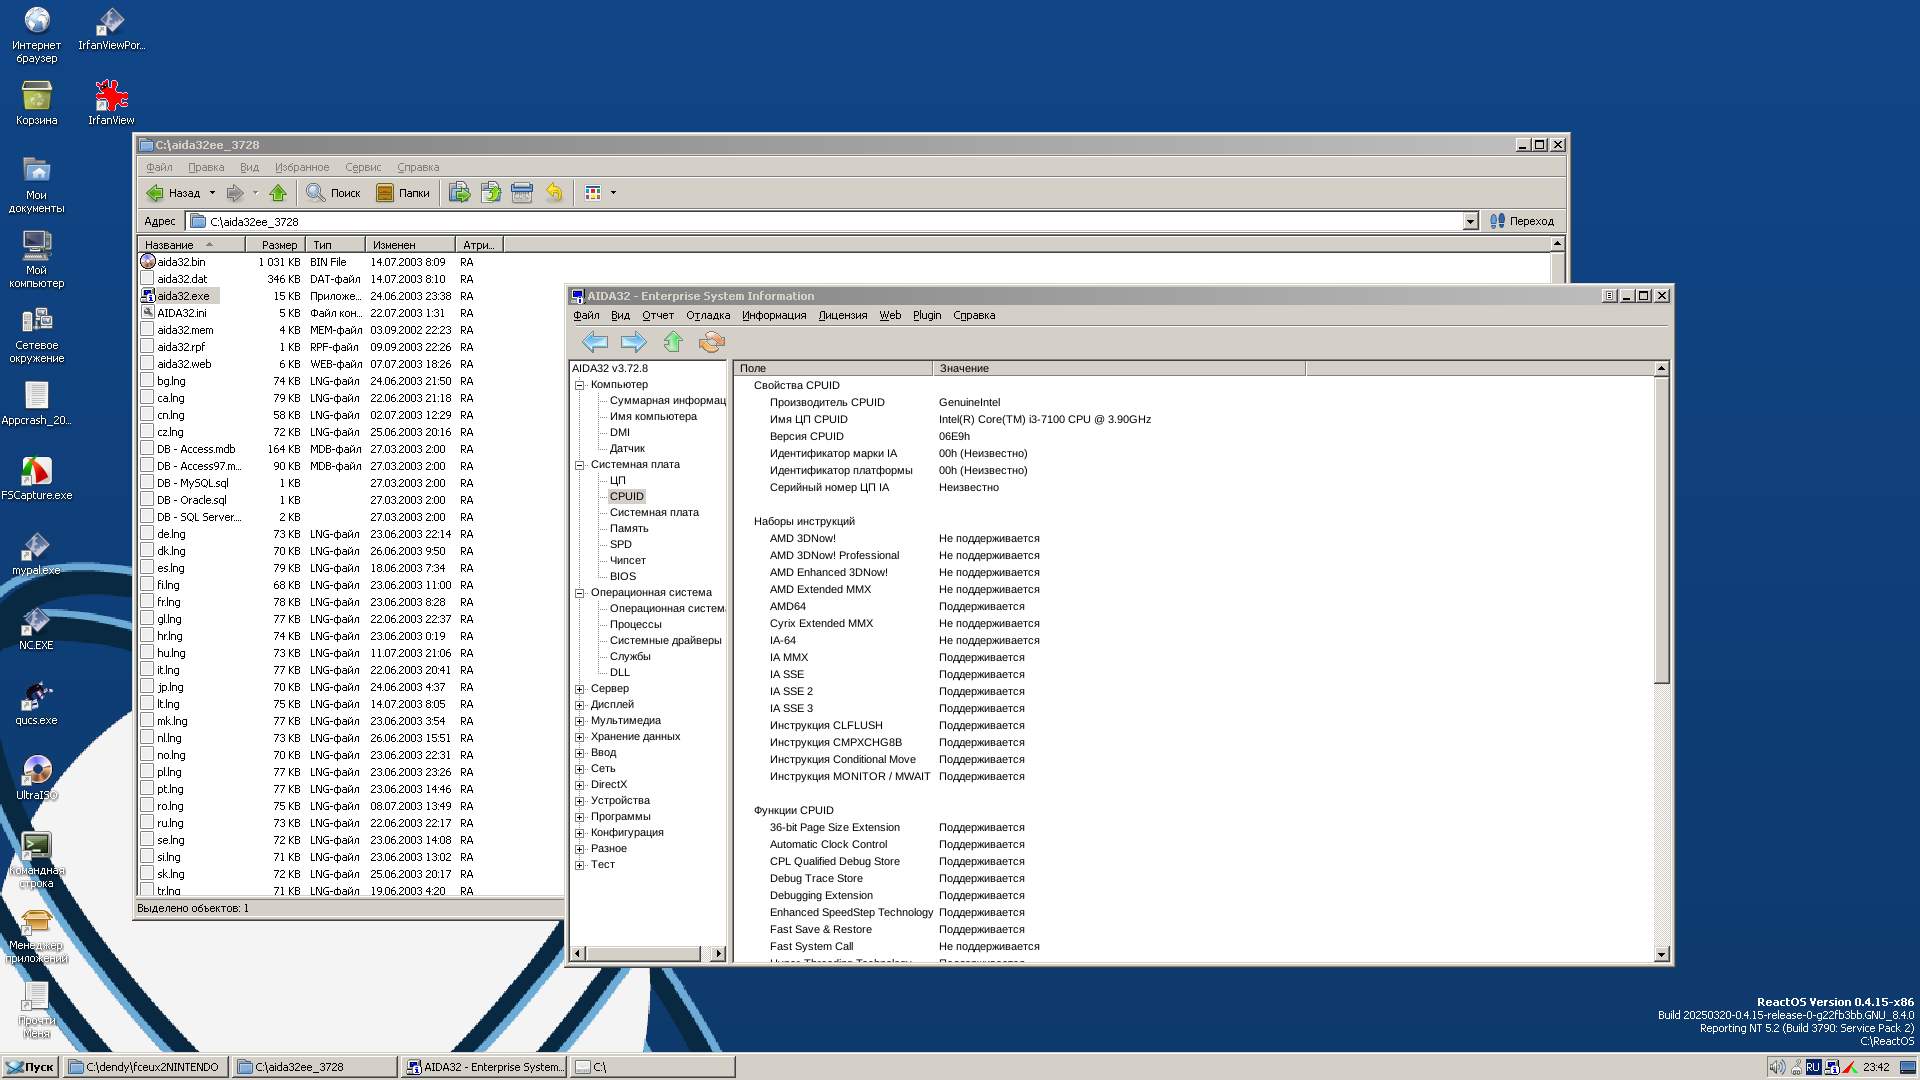This screenshot has width=1920, height=1080.
Task: Click AIDA32 refresh icon in toolbar
Action: [x=711, y=343]
